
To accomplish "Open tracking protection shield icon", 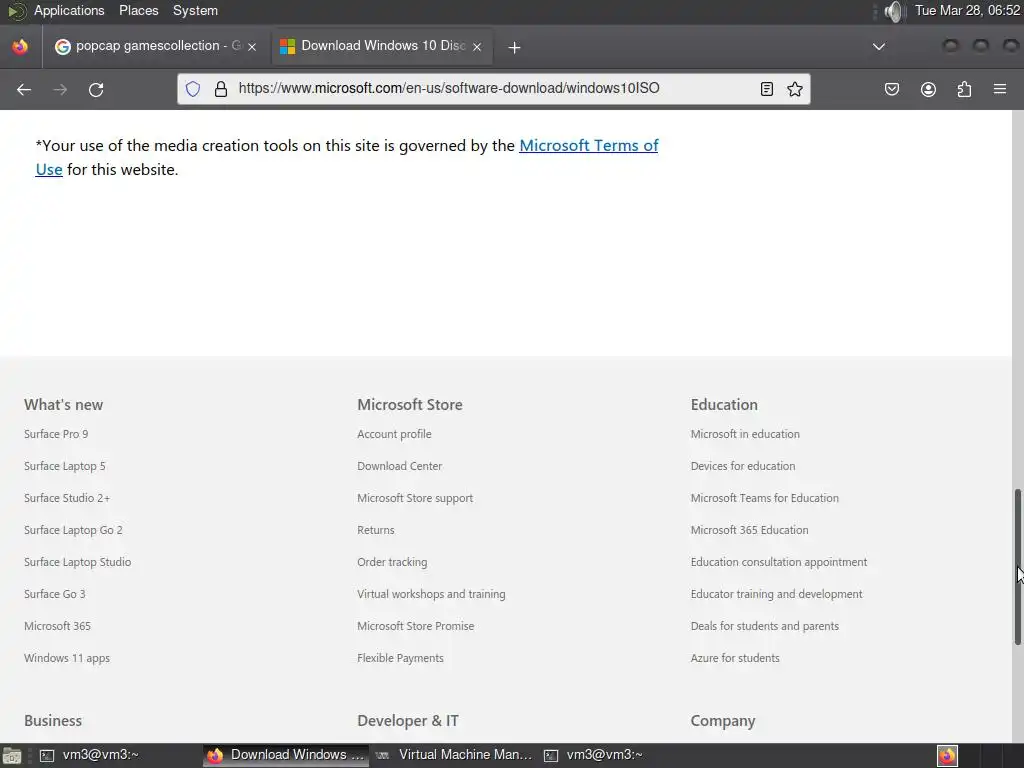I will pyautogui.click(x=193, y=89).
